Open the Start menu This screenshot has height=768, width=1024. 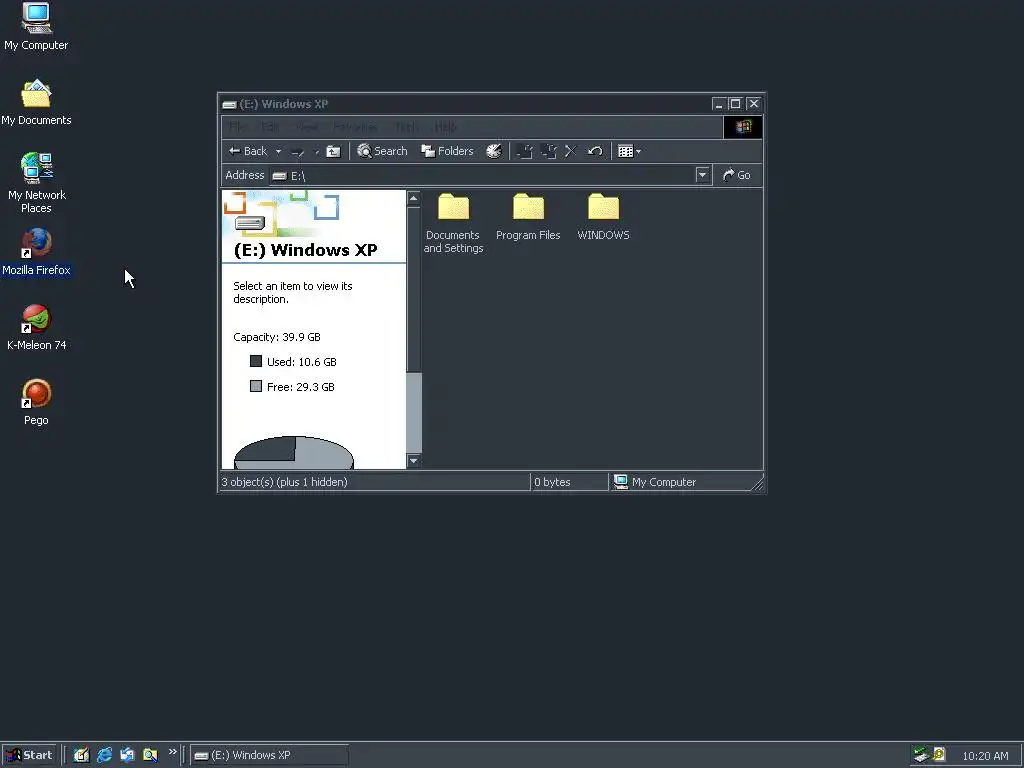coord(29,755)
